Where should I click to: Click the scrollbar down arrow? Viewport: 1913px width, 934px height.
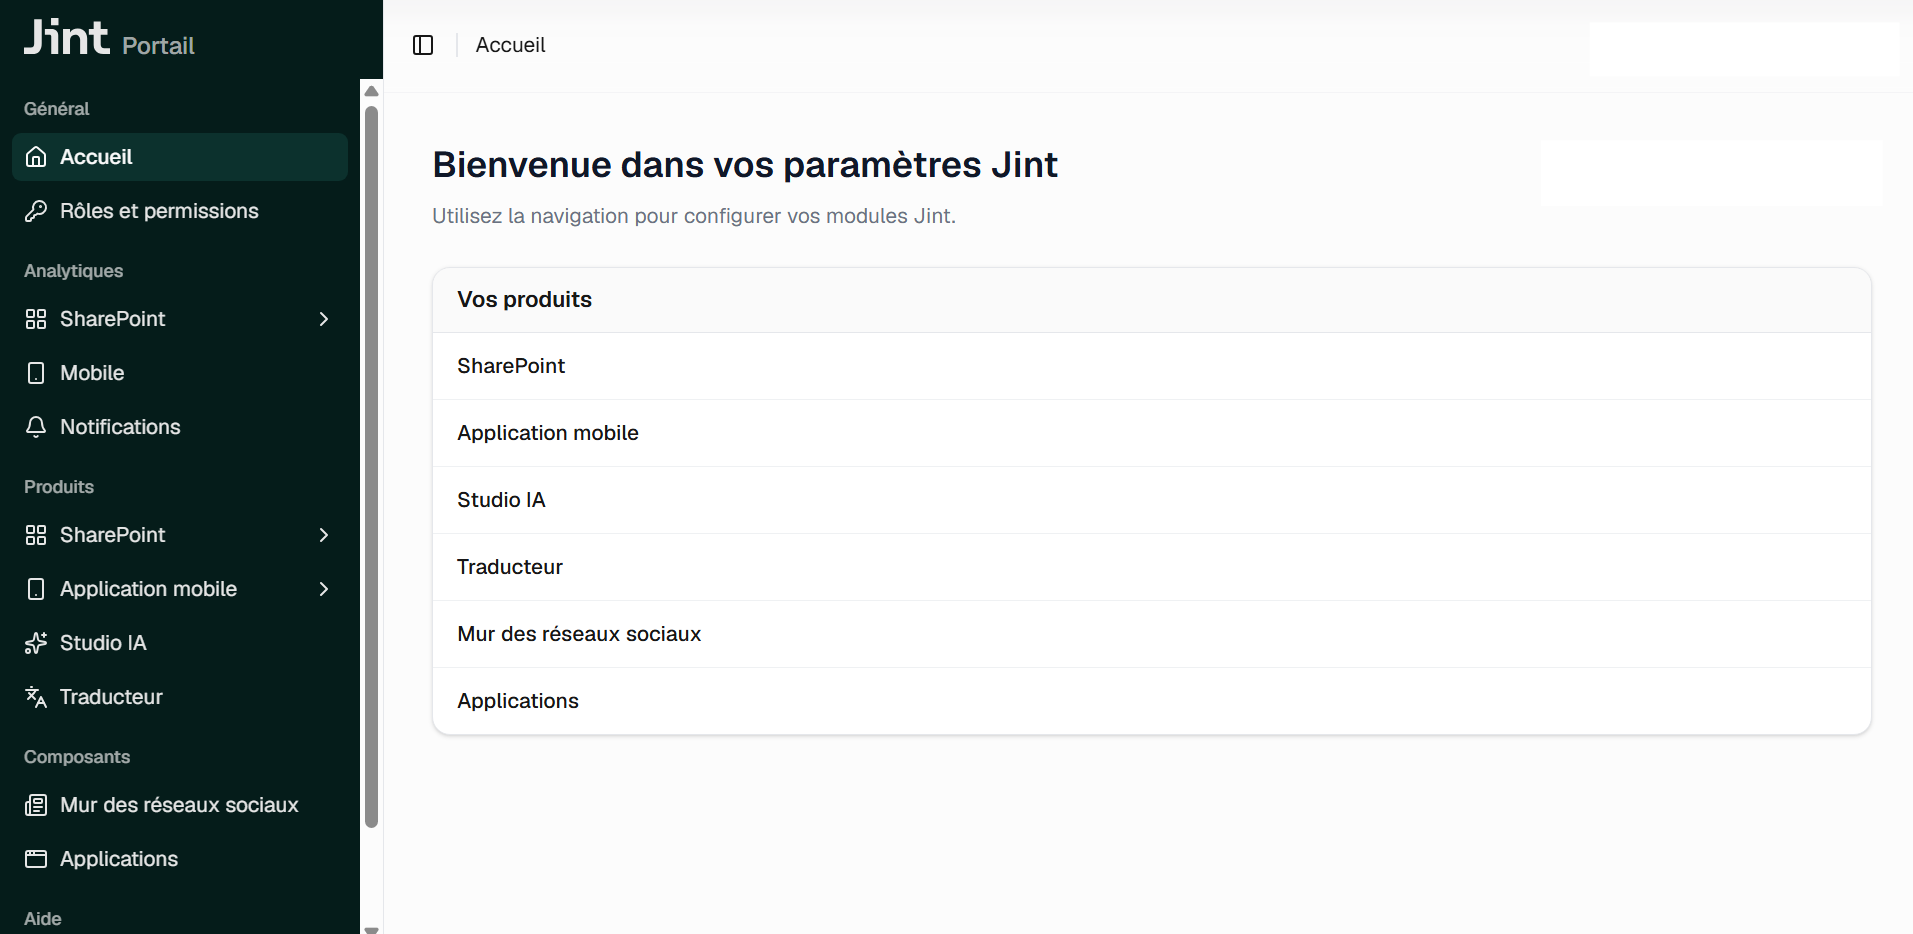372,929
